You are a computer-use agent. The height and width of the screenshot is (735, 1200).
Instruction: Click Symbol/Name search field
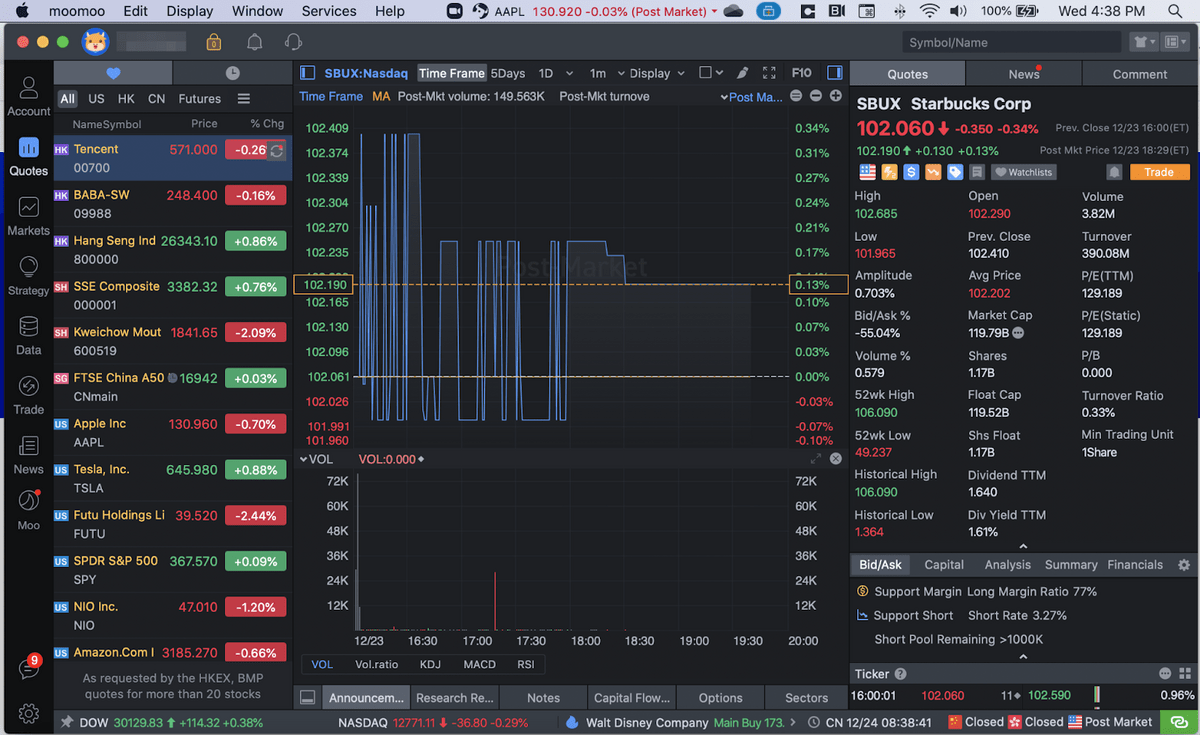coord(1010,42)
